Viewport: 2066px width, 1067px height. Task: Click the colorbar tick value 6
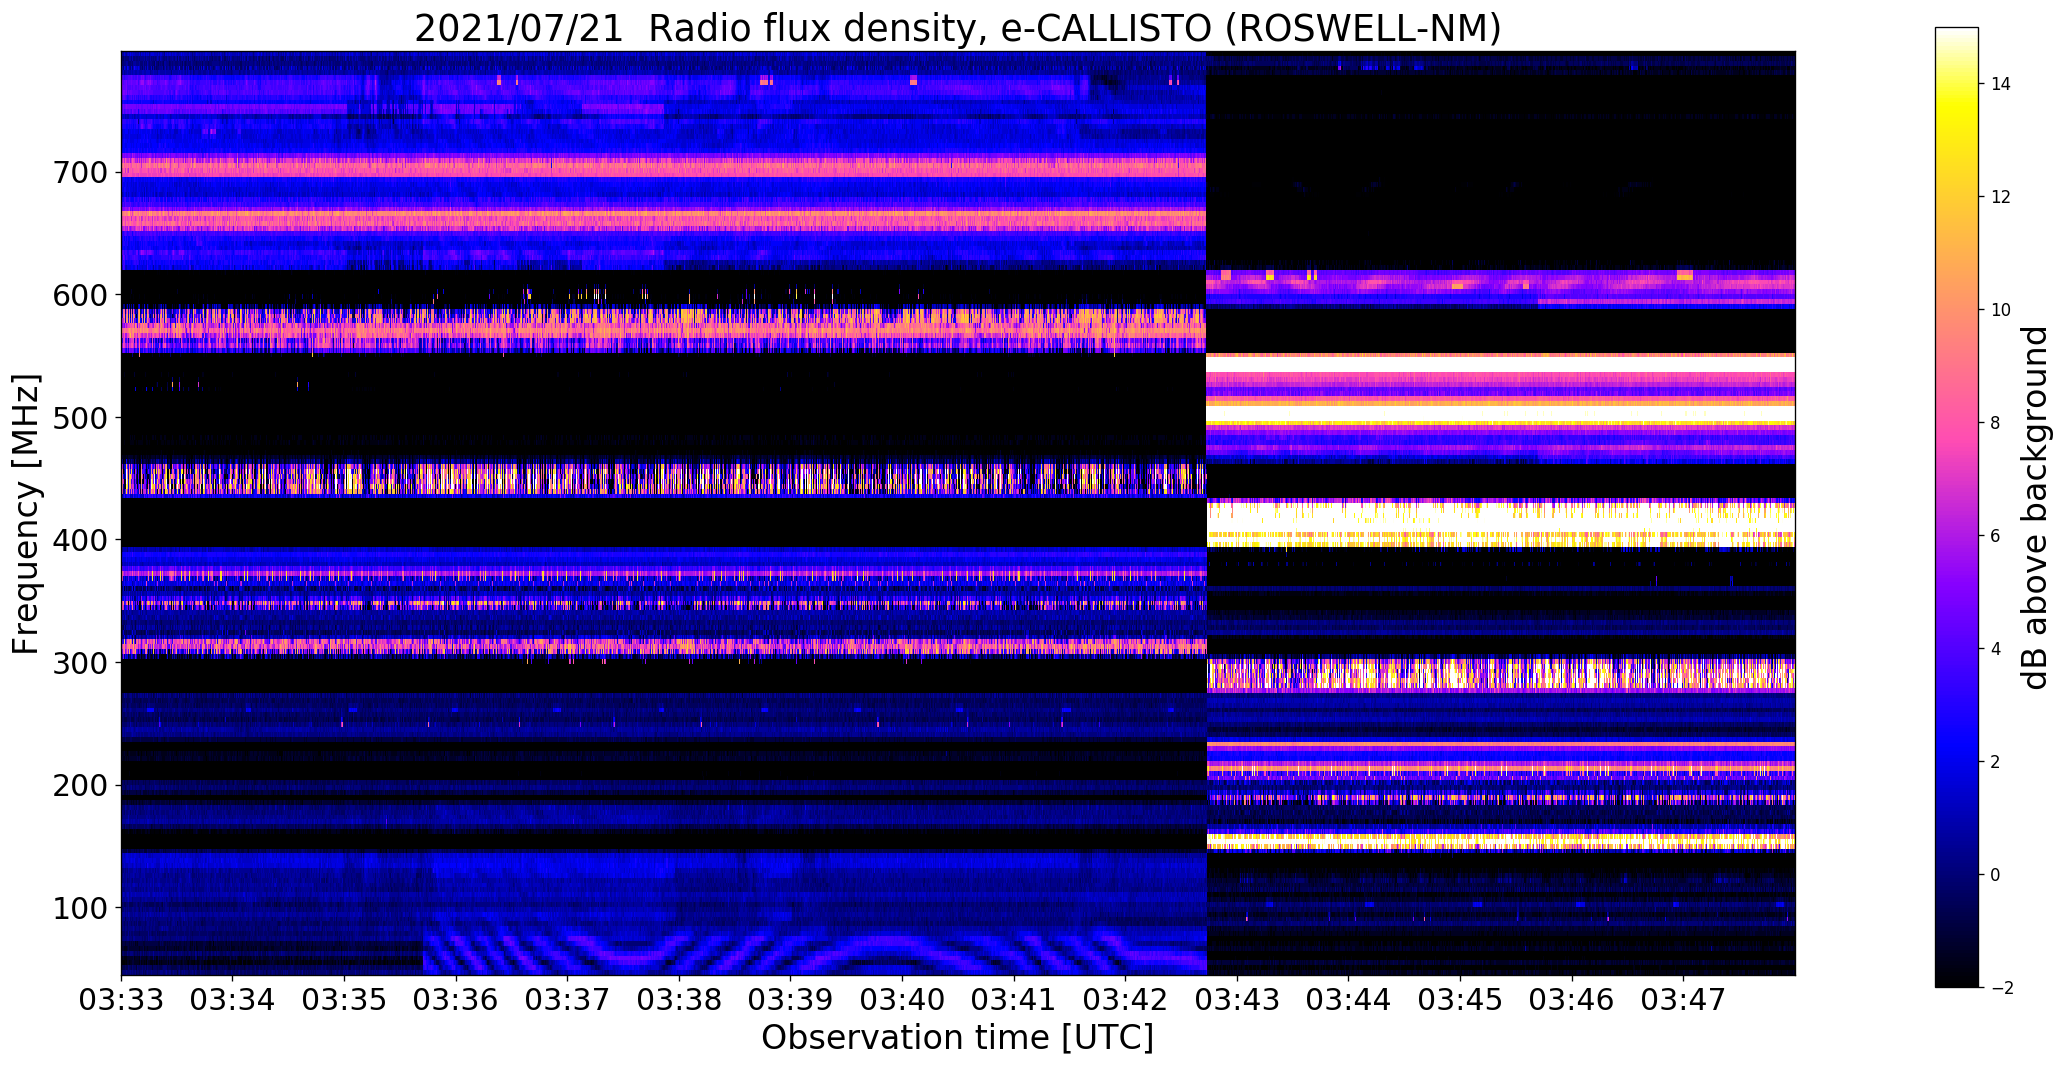point(1995,536)
